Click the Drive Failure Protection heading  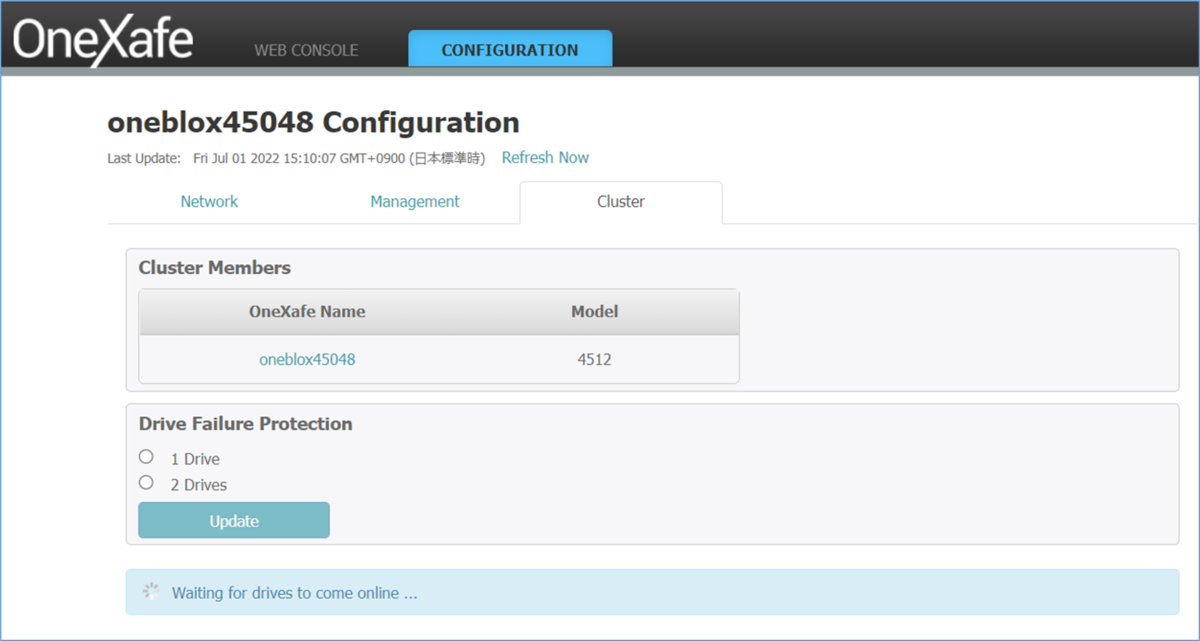pos(245,424)
